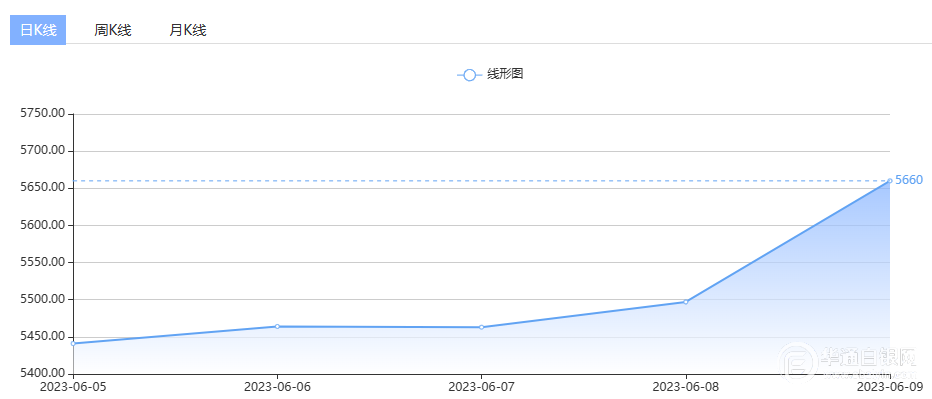Click the 2023-06-05 x-axis date label

(x=73, y=387)
